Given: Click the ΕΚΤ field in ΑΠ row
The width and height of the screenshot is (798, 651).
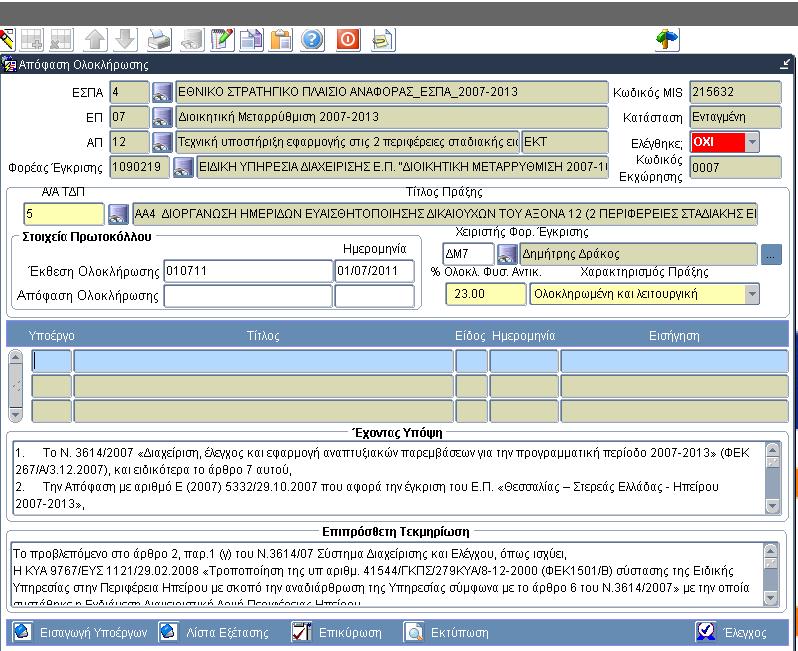Looking at the screenshot, I should coord(565,142).
